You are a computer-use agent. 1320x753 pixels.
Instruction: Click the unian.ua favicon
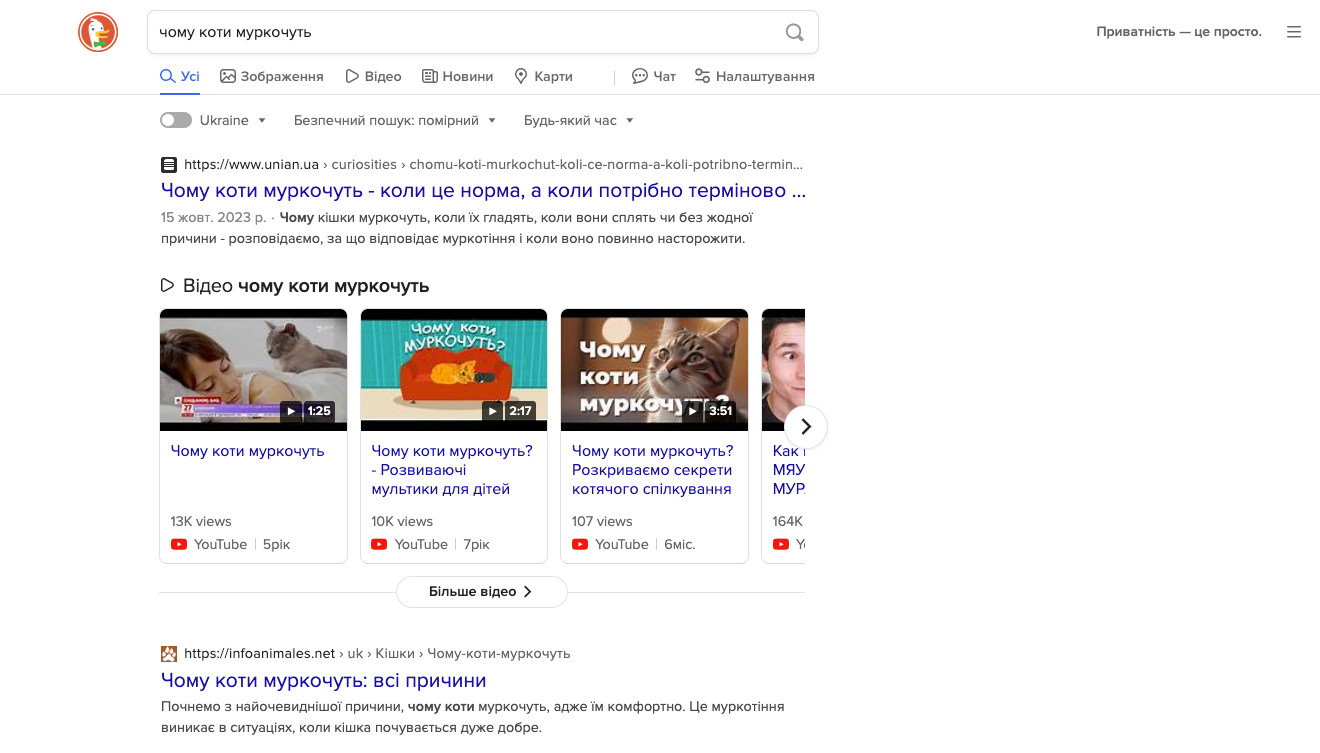tap(169, 164)
